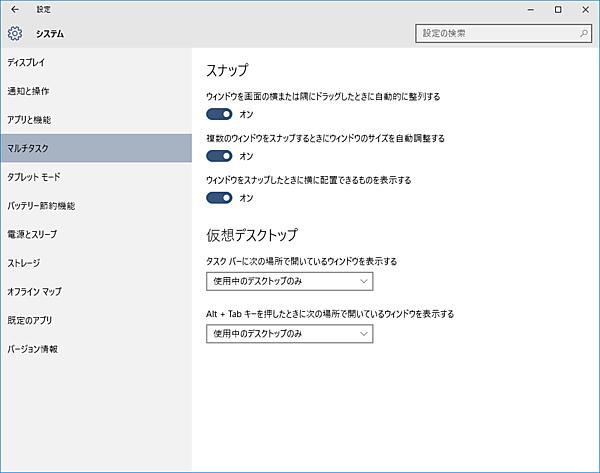600x473 pixels.
Task: Click the スナップ section heading
Action: coord(227,70)
